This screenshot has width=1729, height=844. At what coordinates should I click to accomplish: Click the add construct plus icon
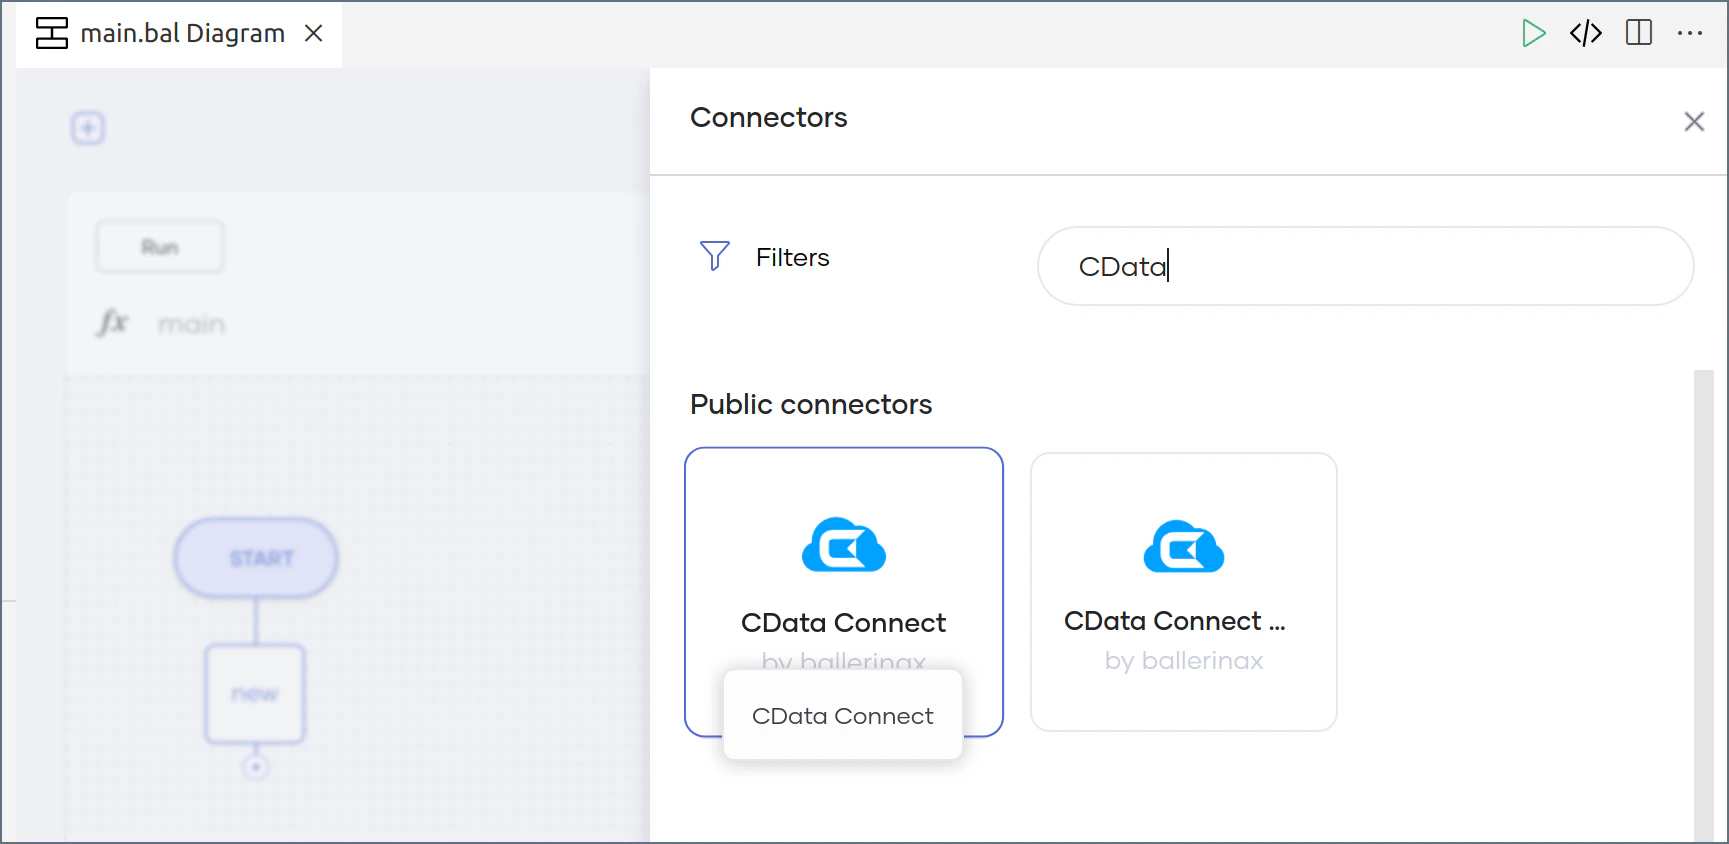[x=88, y=128]
